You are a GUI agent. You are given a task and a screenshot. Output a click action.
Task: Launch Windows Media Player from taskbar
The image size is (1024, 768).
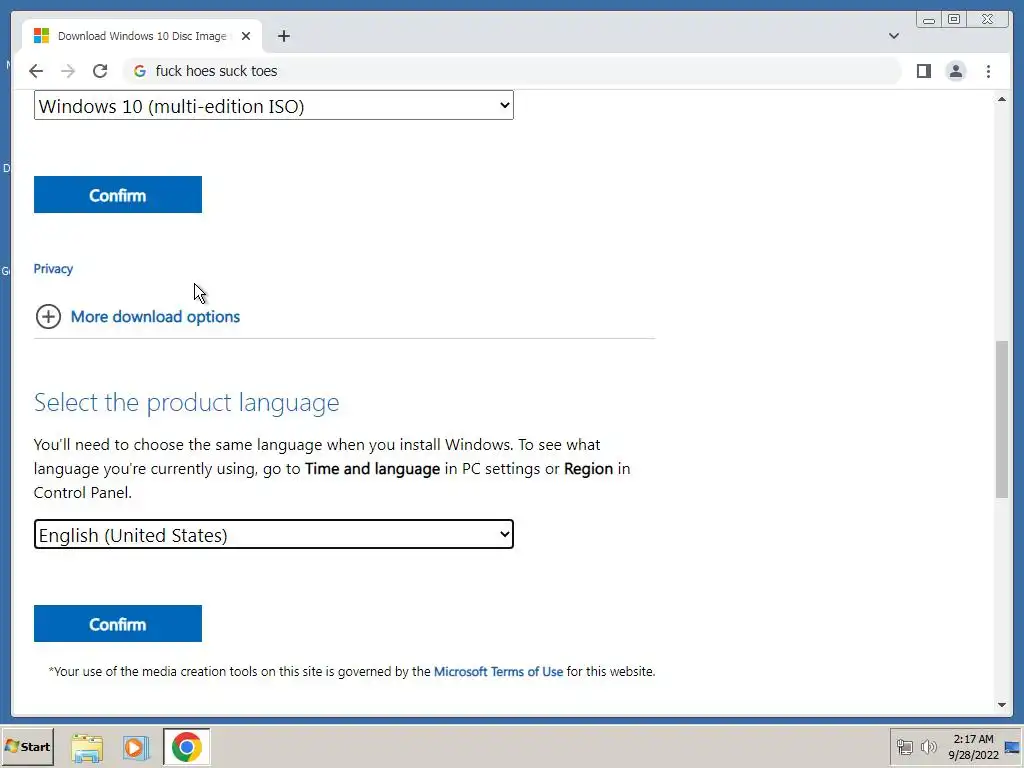coord(136,747)
